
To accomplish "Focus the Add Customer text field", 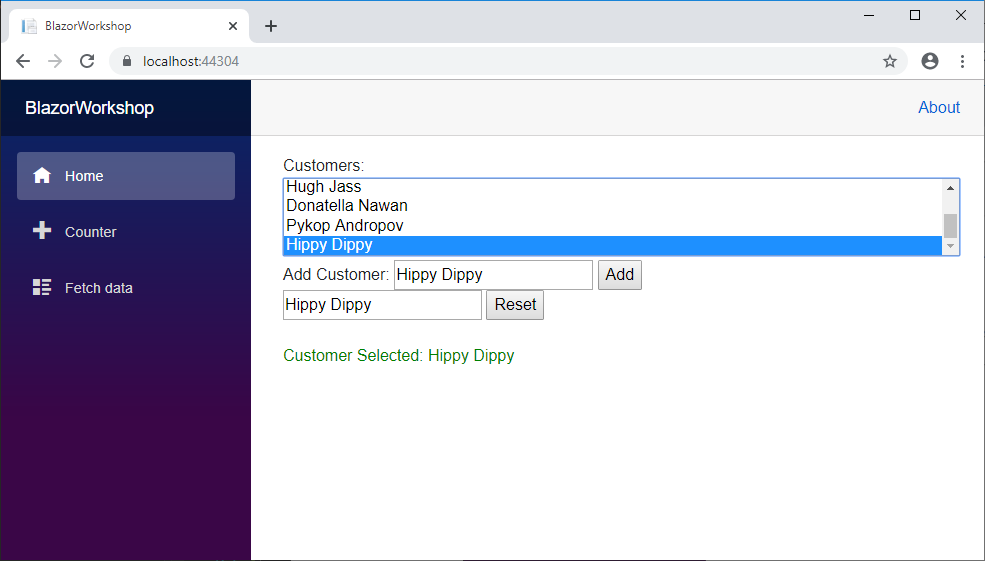I will (x=493, y=275).
